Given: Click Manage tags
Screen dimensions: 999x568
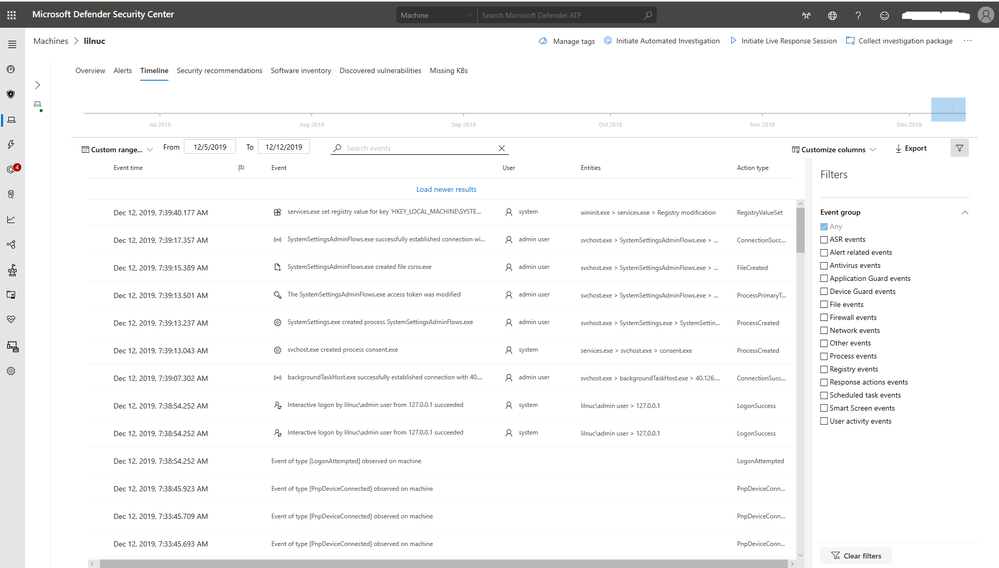Looking at the screenshot, I should click(566, 41).
